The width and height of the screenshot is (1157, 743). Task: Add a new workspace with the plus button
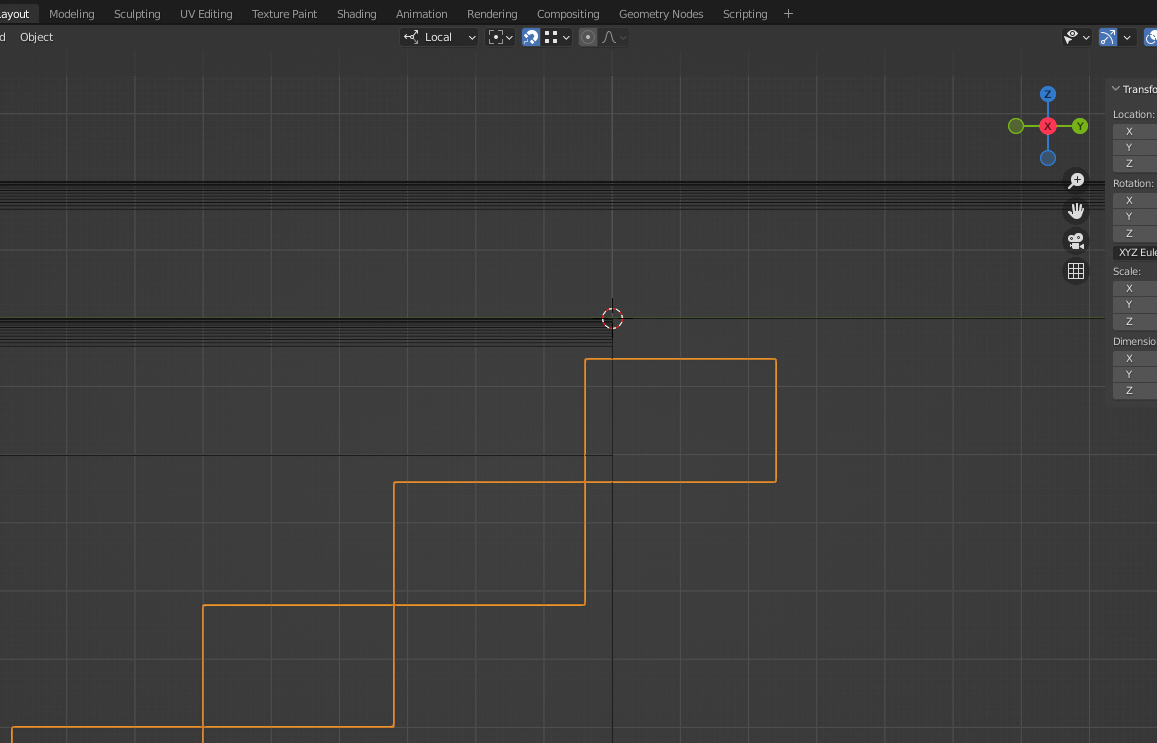click(x=788, y=13)
